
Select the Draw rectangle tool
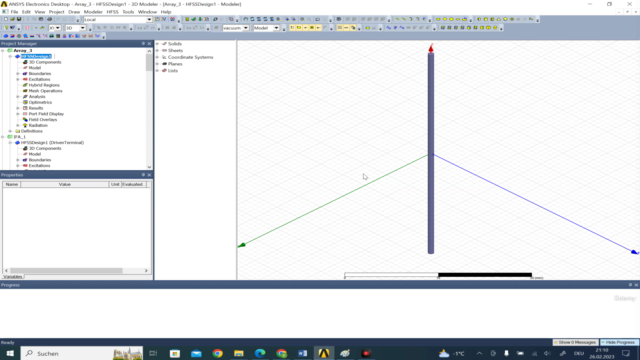pos(438,19)
